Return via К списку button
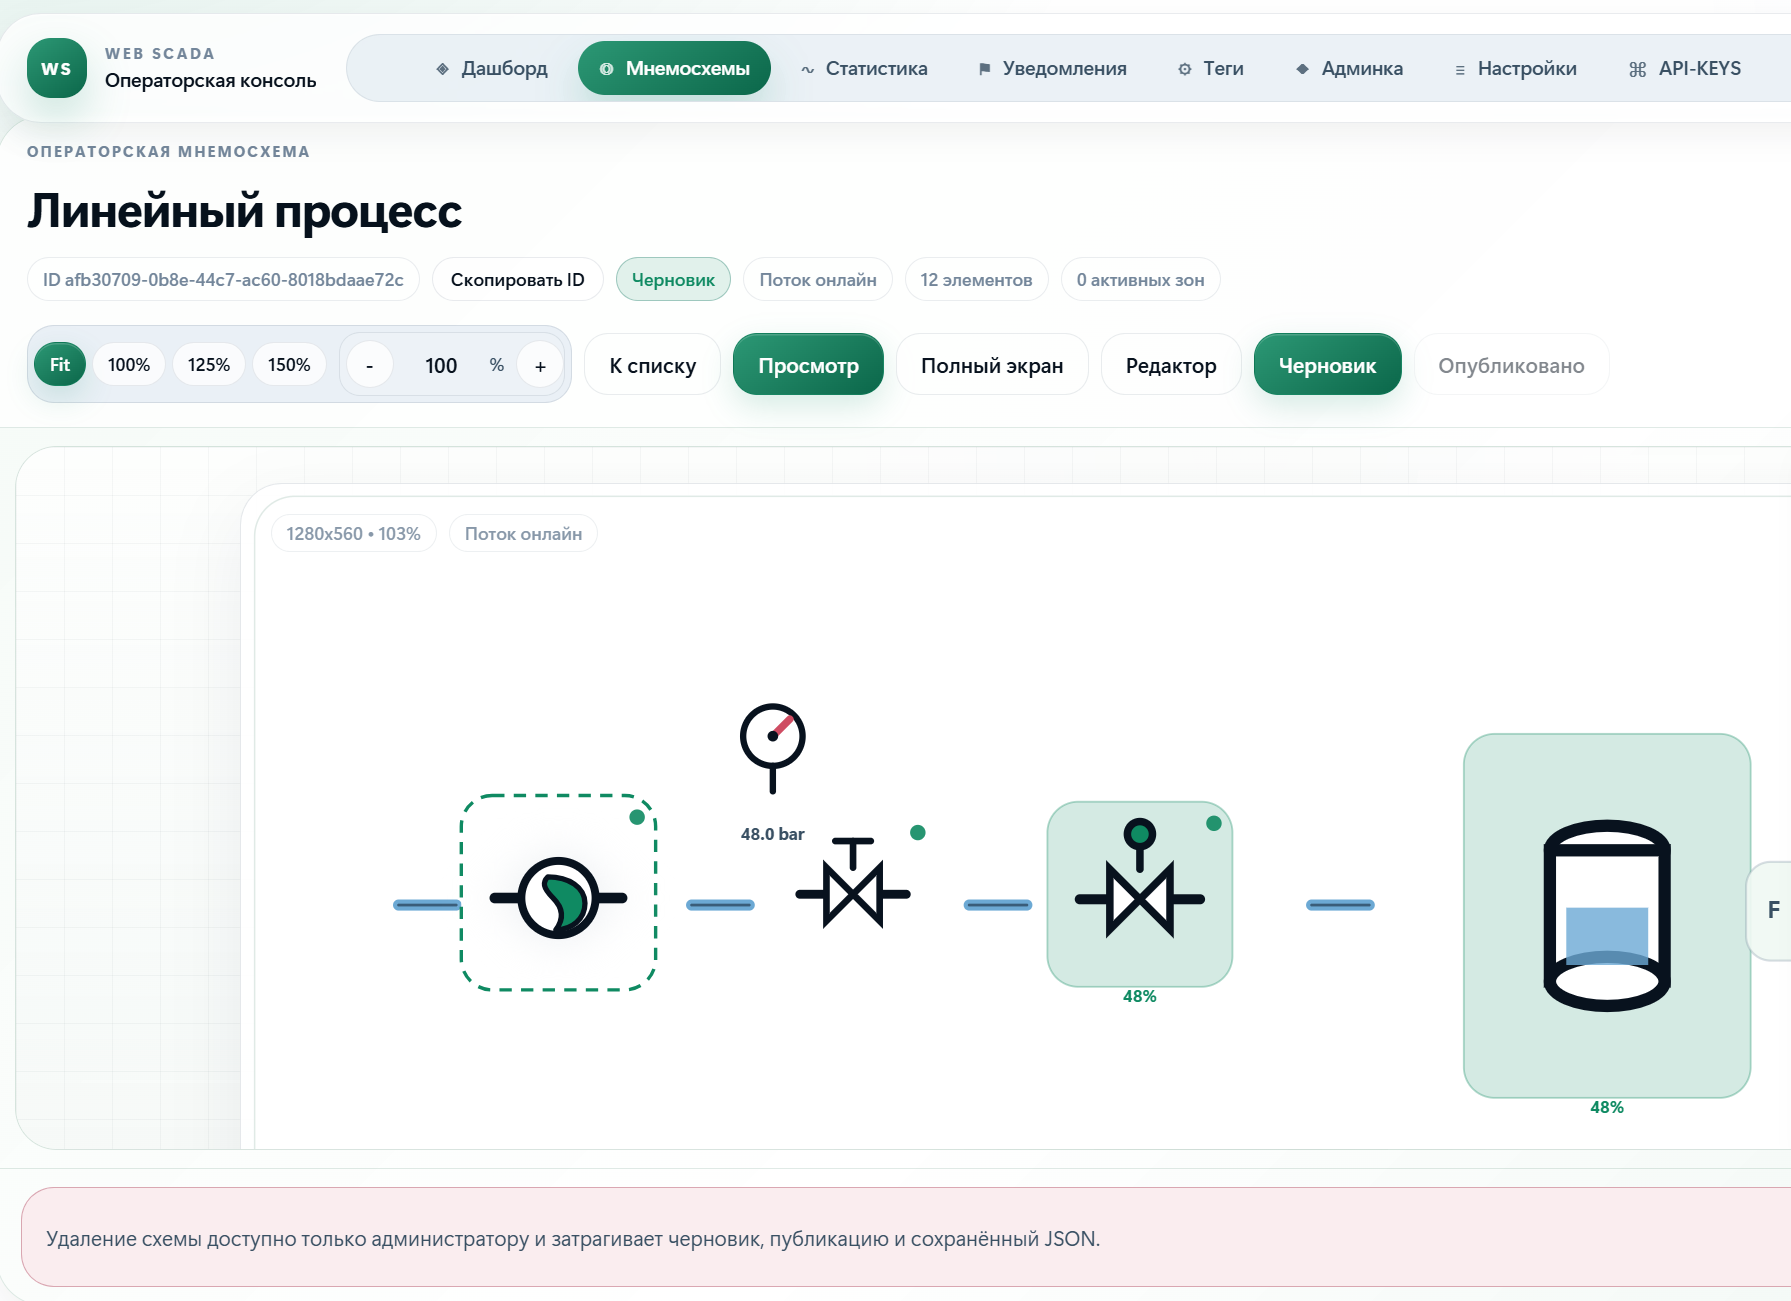1791x1301 pixels. [x=653, y=365]
